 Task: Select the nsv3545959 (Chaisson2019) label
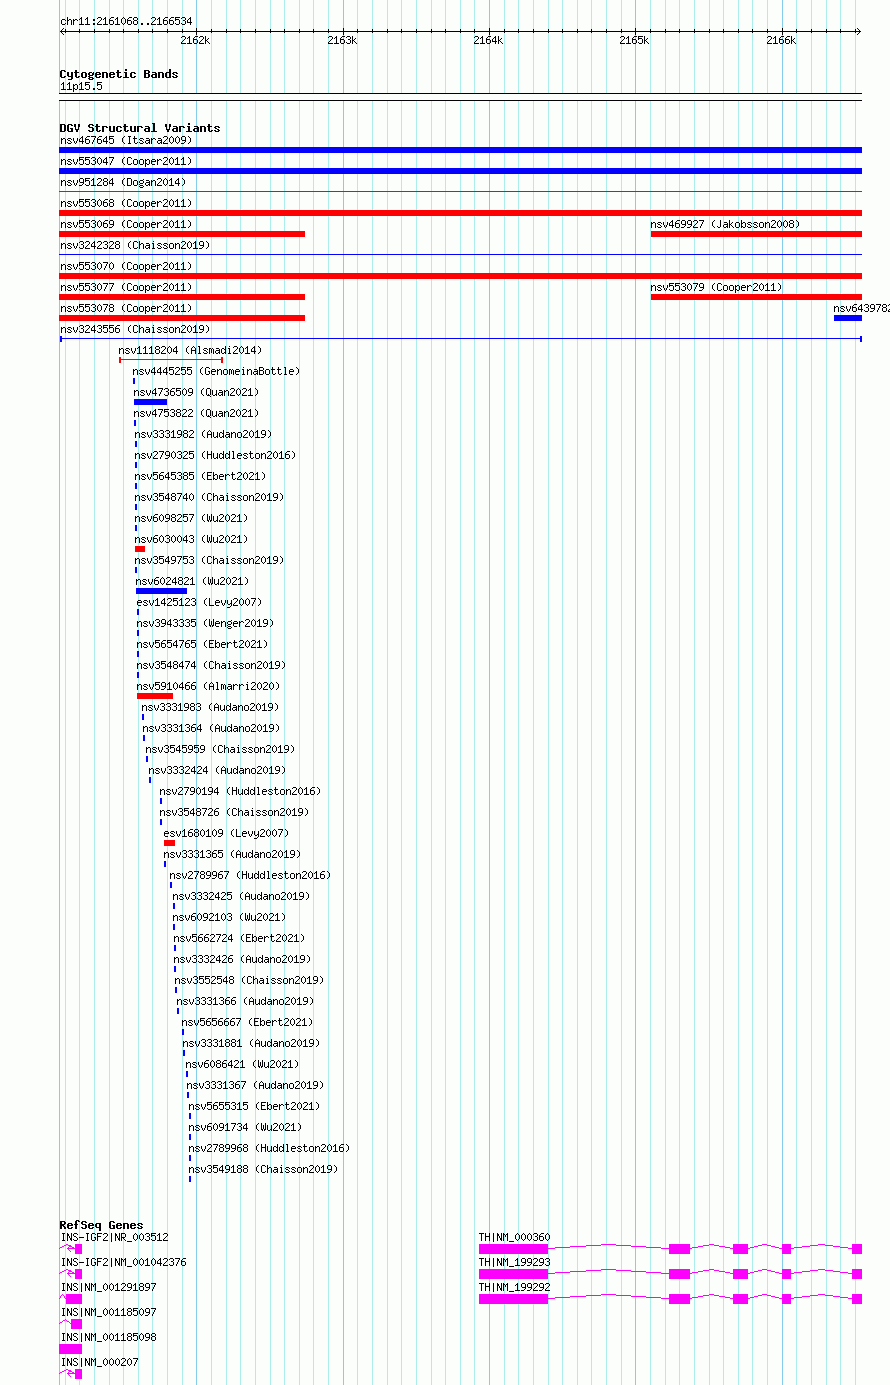tap(220, 749)
